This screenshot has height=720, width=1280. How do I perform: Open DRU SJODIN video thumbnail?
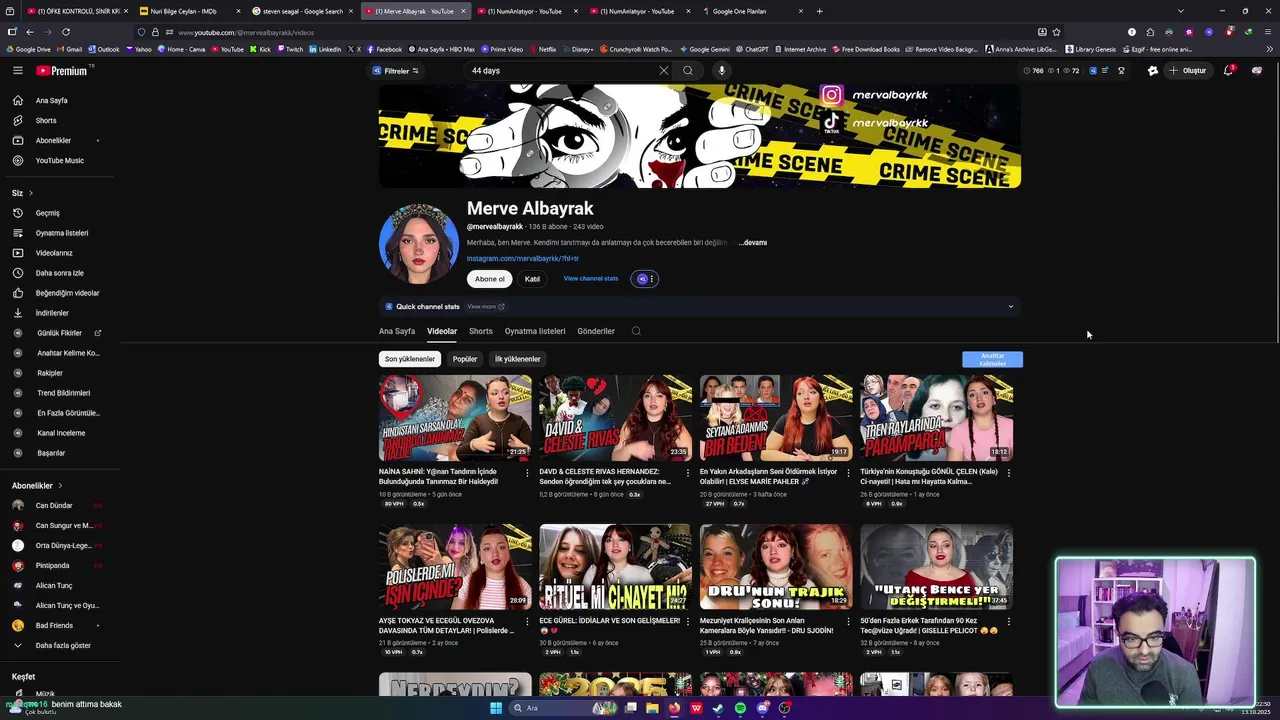(x=776, y=567)
